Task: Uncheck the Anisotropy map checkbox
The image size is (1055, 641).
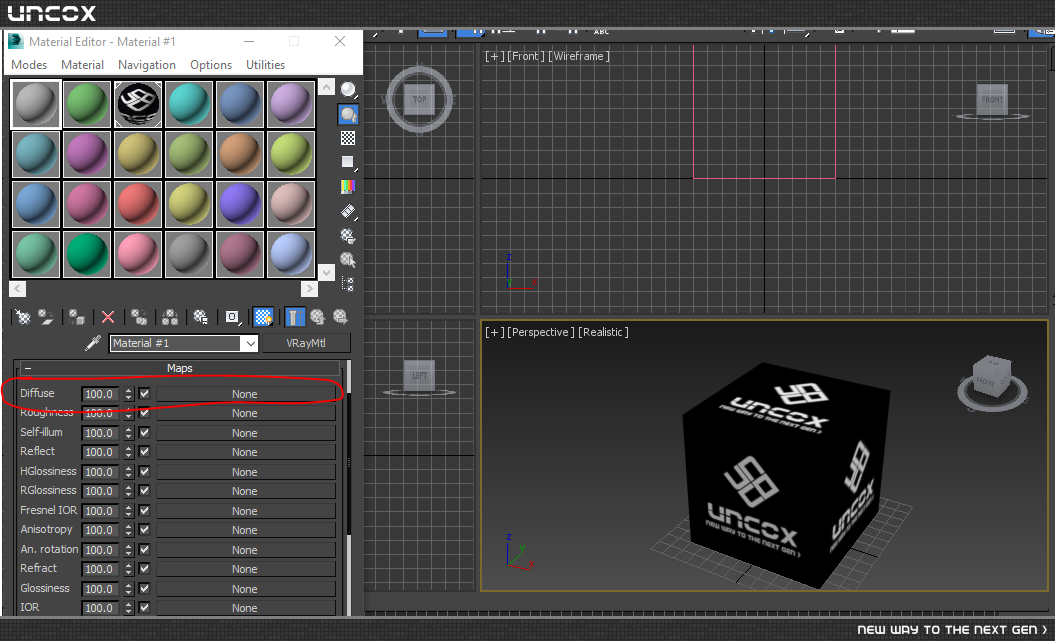Action: pos(144,530)
